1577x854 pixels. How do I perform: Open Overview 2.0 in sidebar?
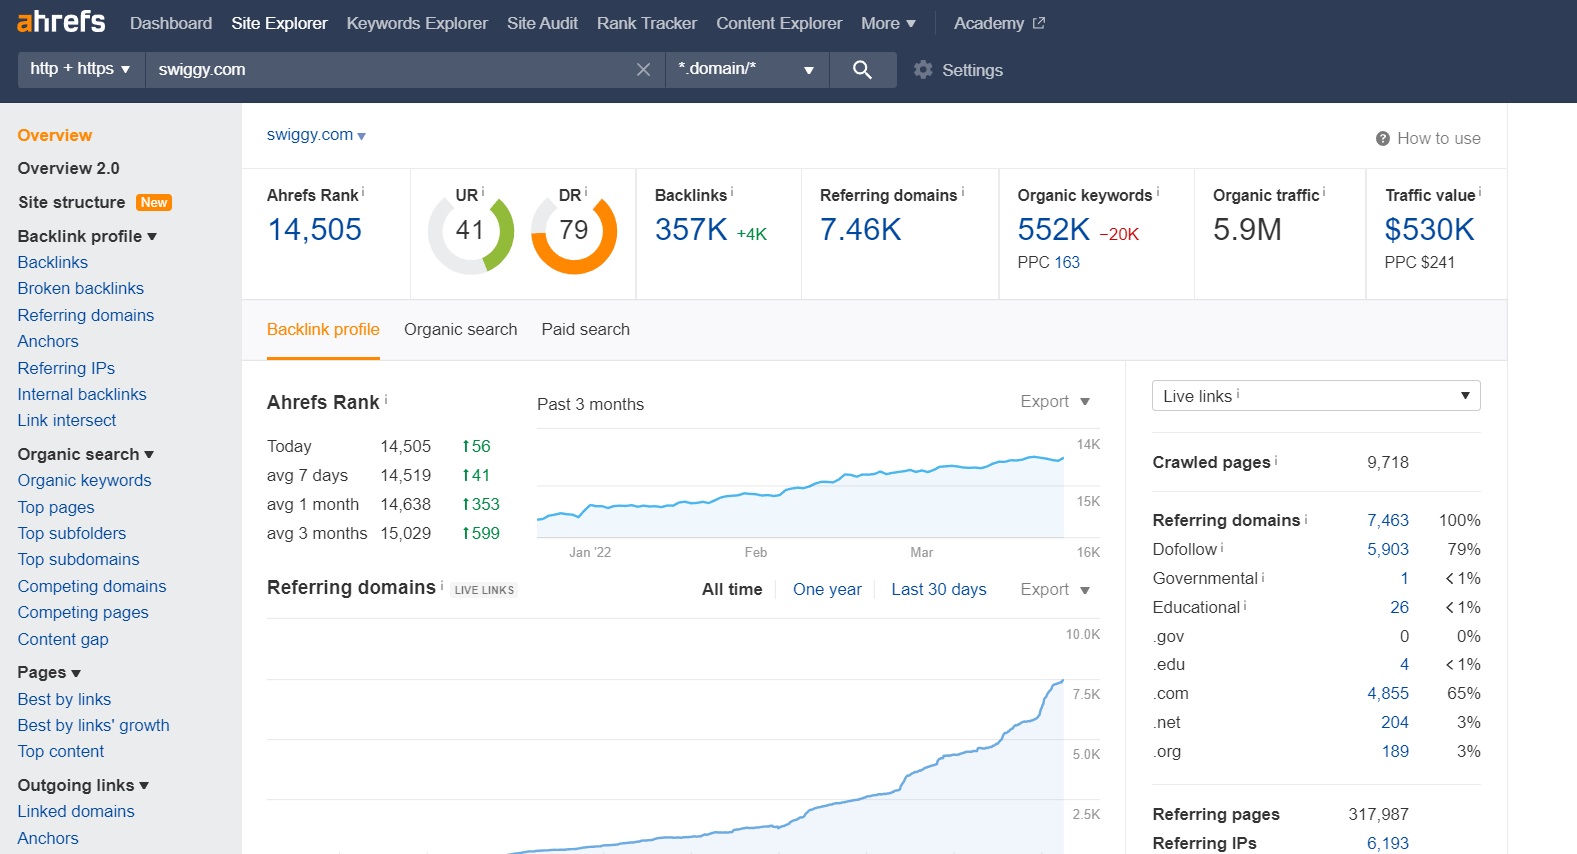pyautogui.click(x=68, y=168)
